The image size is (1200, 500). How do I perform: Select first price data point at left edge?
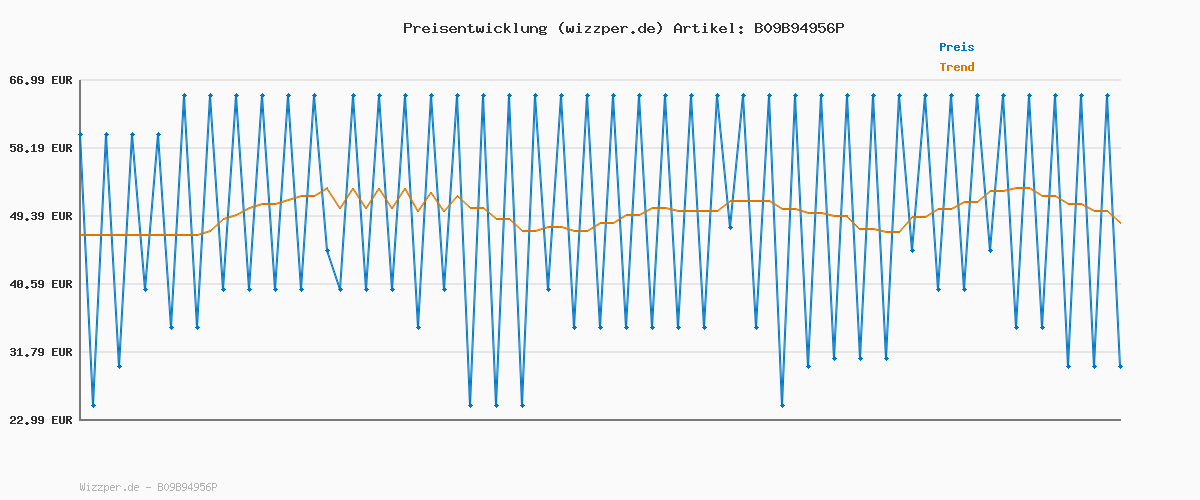click(80, 134)
